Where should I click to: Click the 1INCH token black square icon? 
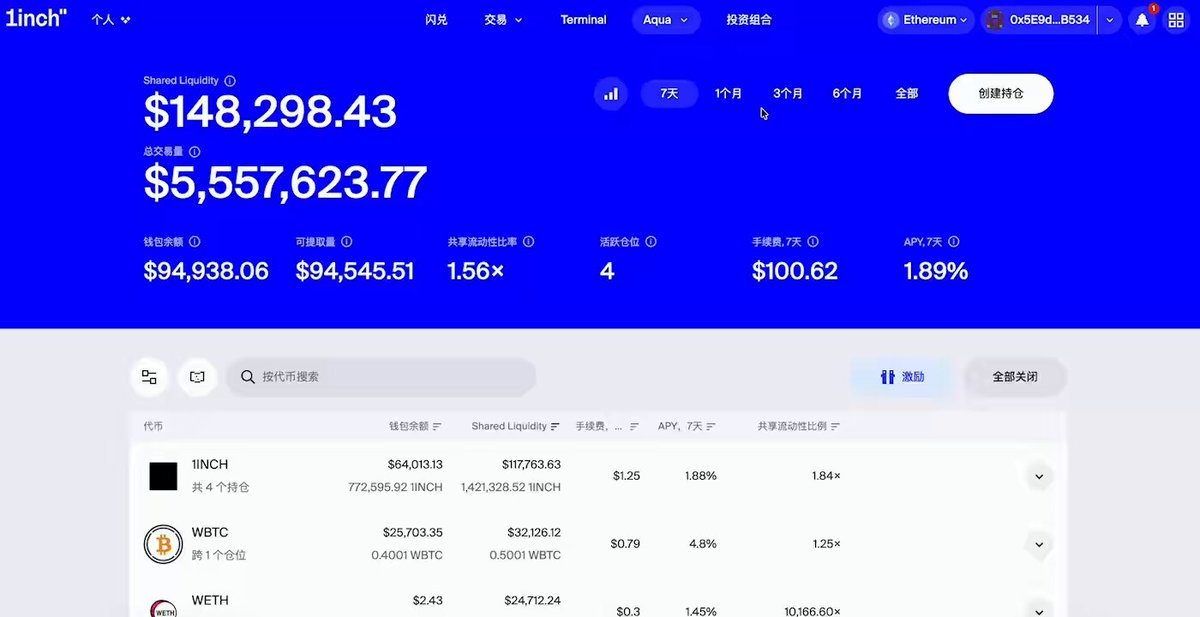pos(163,476)
